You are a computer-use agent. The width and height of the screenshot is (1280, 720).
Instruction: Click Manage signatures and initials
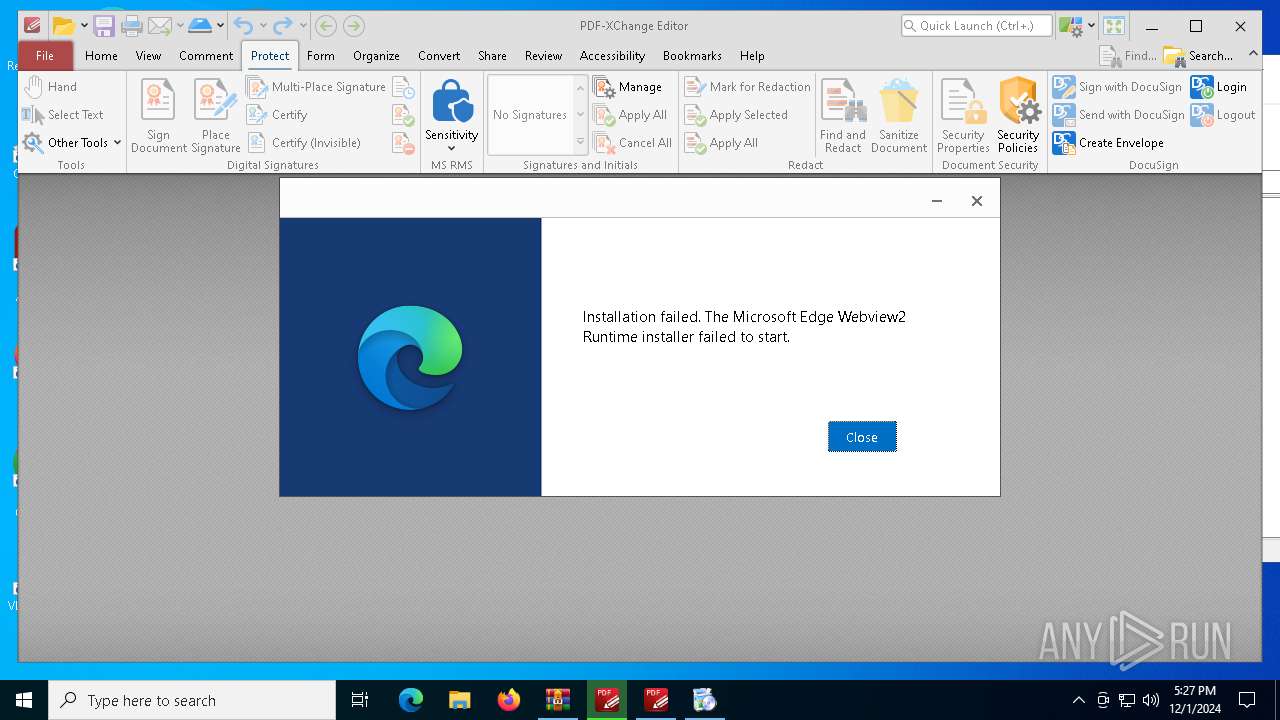point(629,87)
